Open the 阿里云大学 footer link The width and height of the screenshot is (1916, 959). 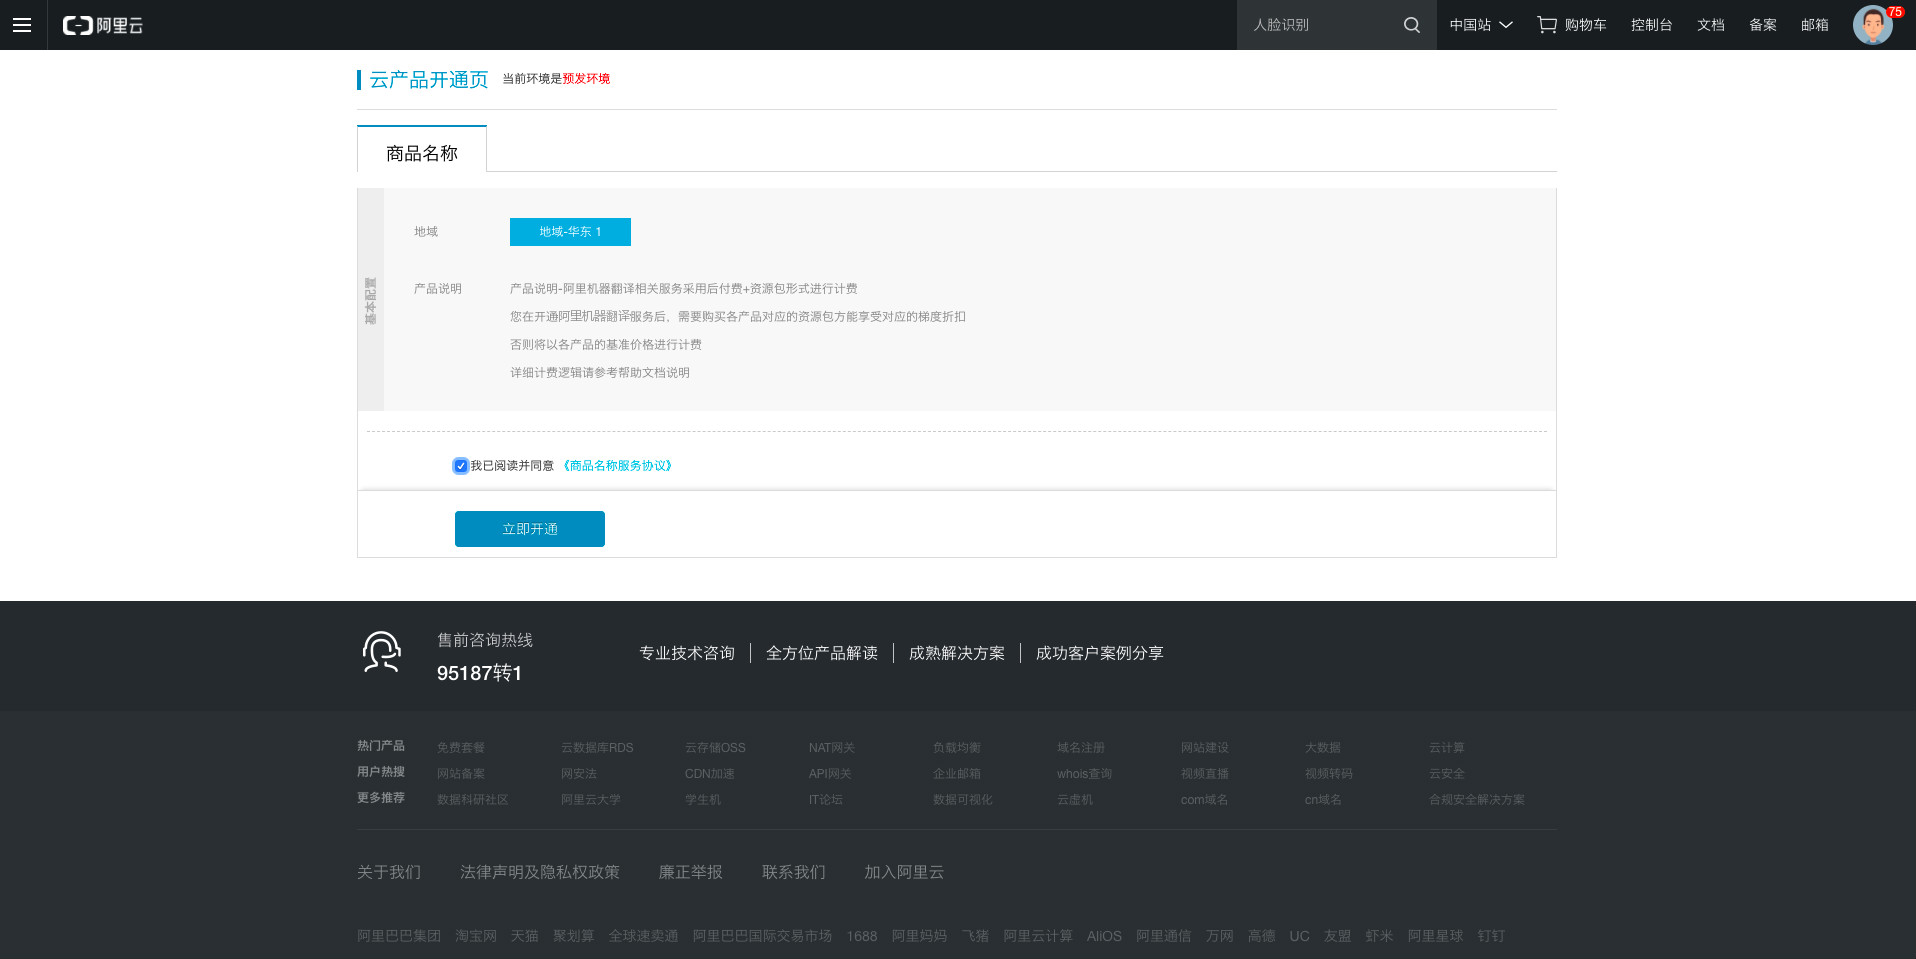(591, 800)
